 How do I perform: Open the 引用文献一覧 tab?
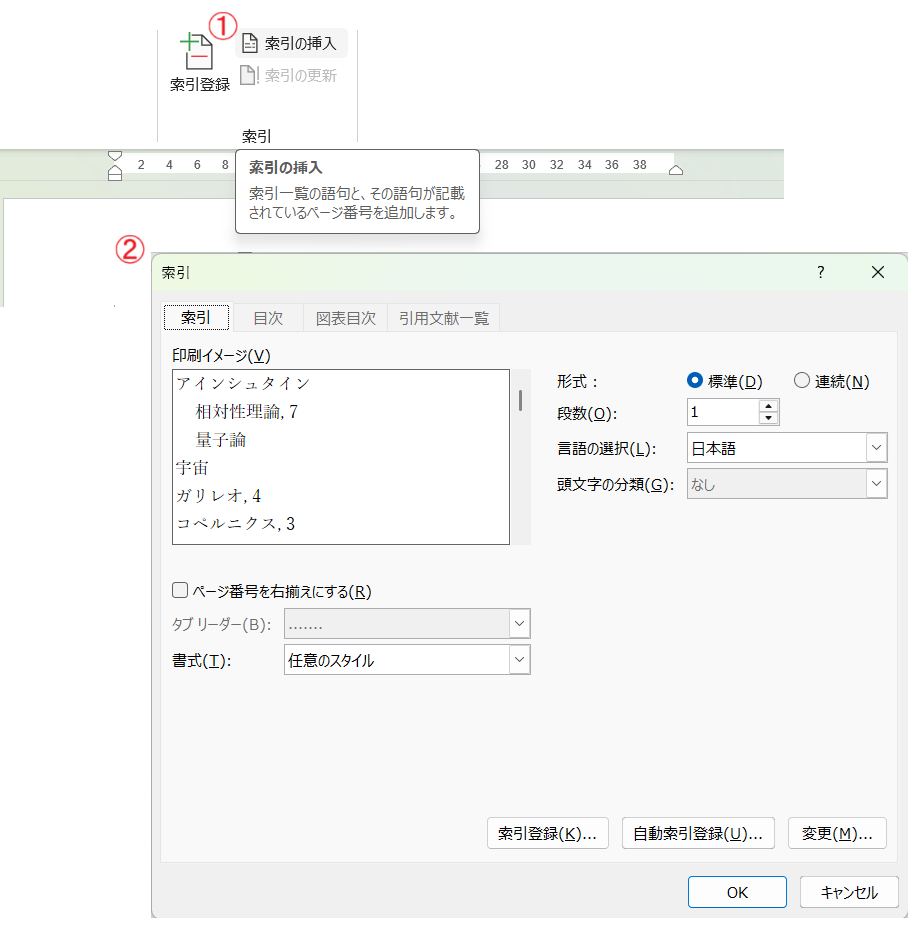point(444,318)
